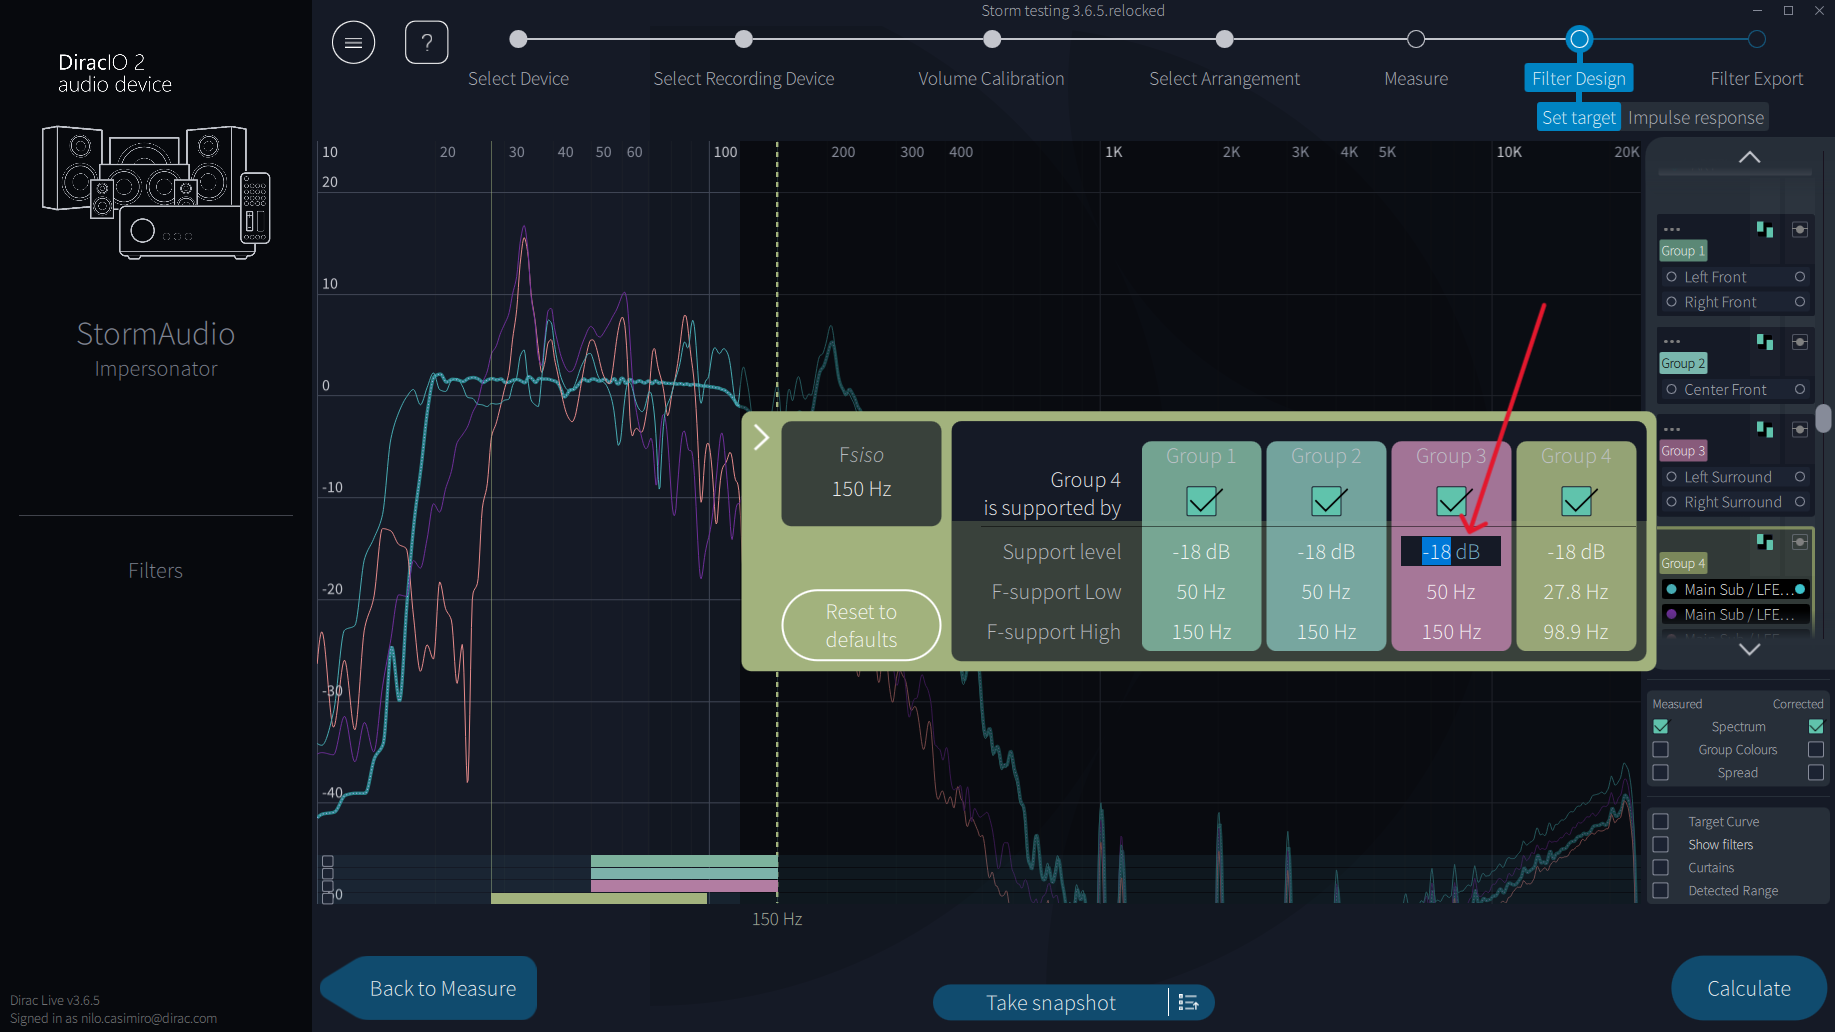Enable Show filters checkbox
The height and width of the screenshot is (1032, 1835).
1661,845
